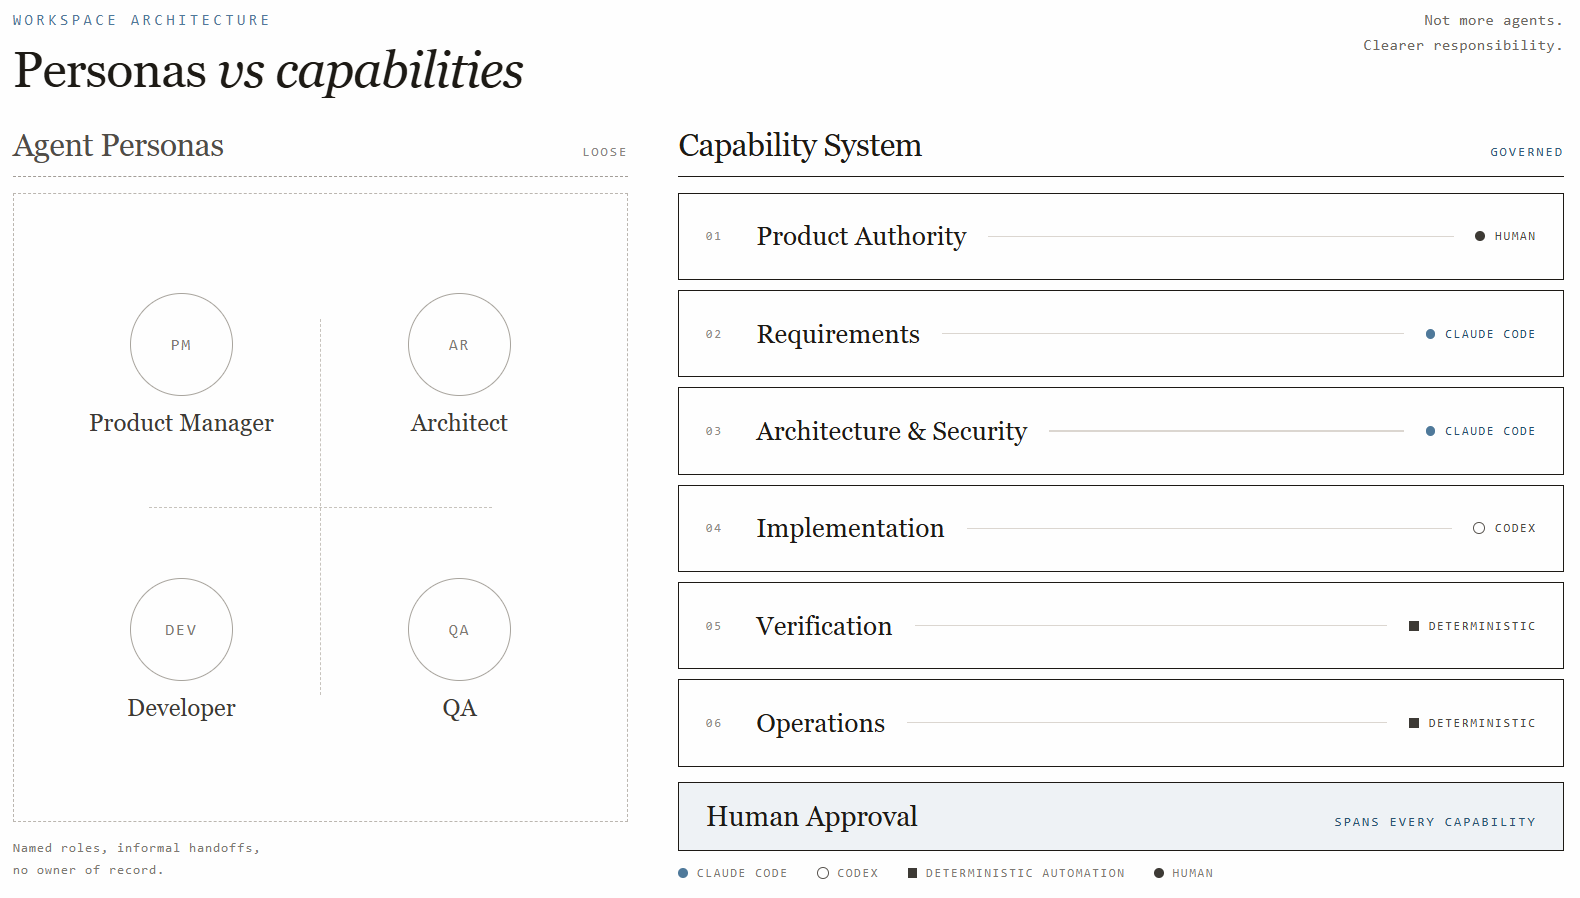Select the QA persona circle
1580x898 pixels.
459,629
